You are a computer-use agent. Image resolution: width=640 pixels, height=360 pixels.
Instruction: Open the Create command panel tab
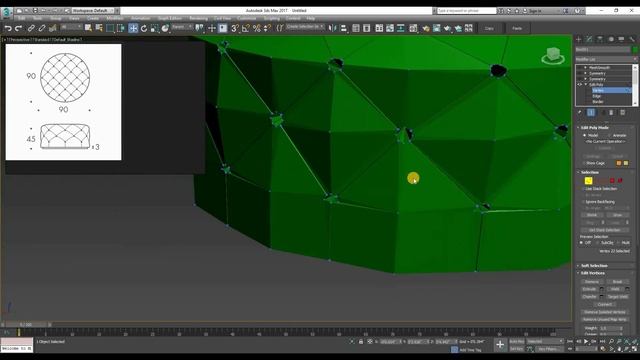coord(579,39)
